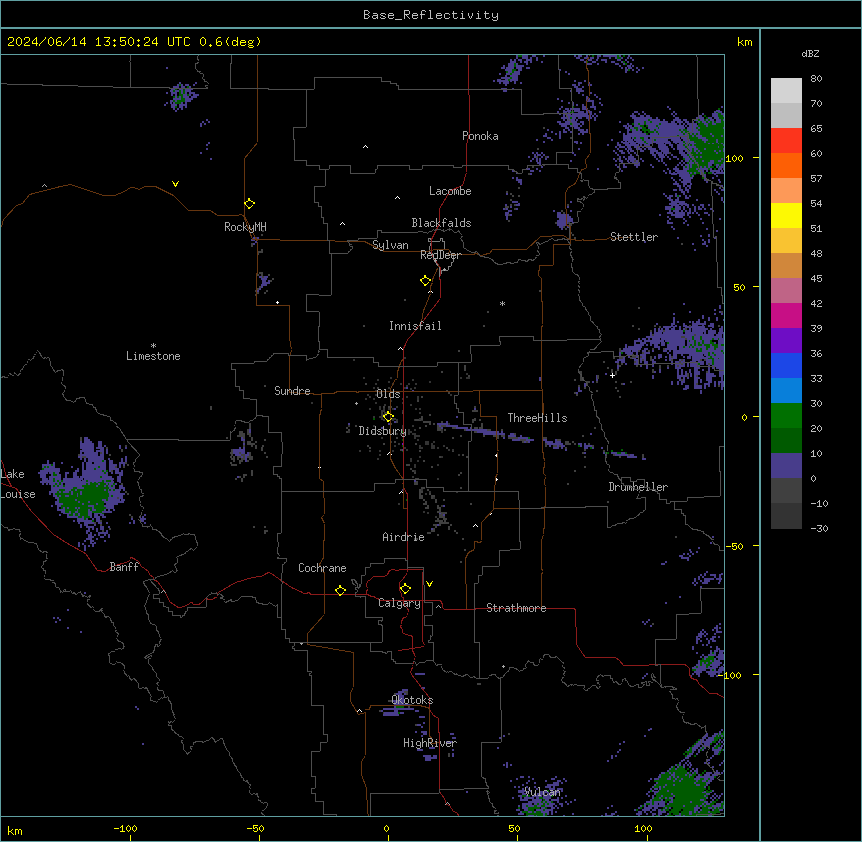Pick the purple 39-36 dBZ legend swatch
The width and height of the screenshot is (862, 842).
click(x=786, y=340)
